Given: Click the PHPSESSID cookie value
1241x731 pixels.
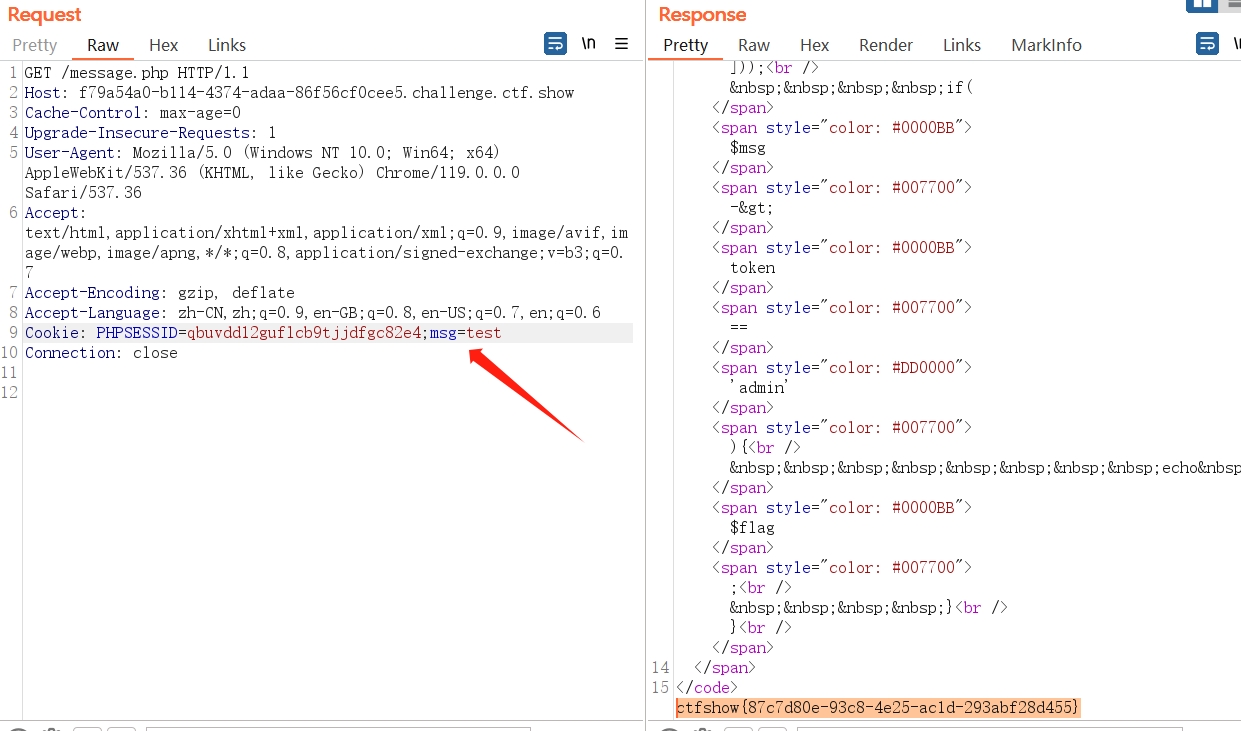Looking at the screenshot, I should click(304, 333).
